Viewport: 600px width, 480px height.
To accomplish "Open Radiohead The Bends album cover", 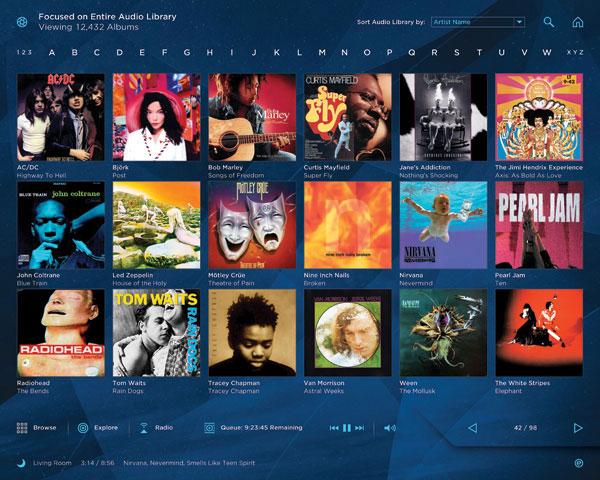I will click(61, 333).
